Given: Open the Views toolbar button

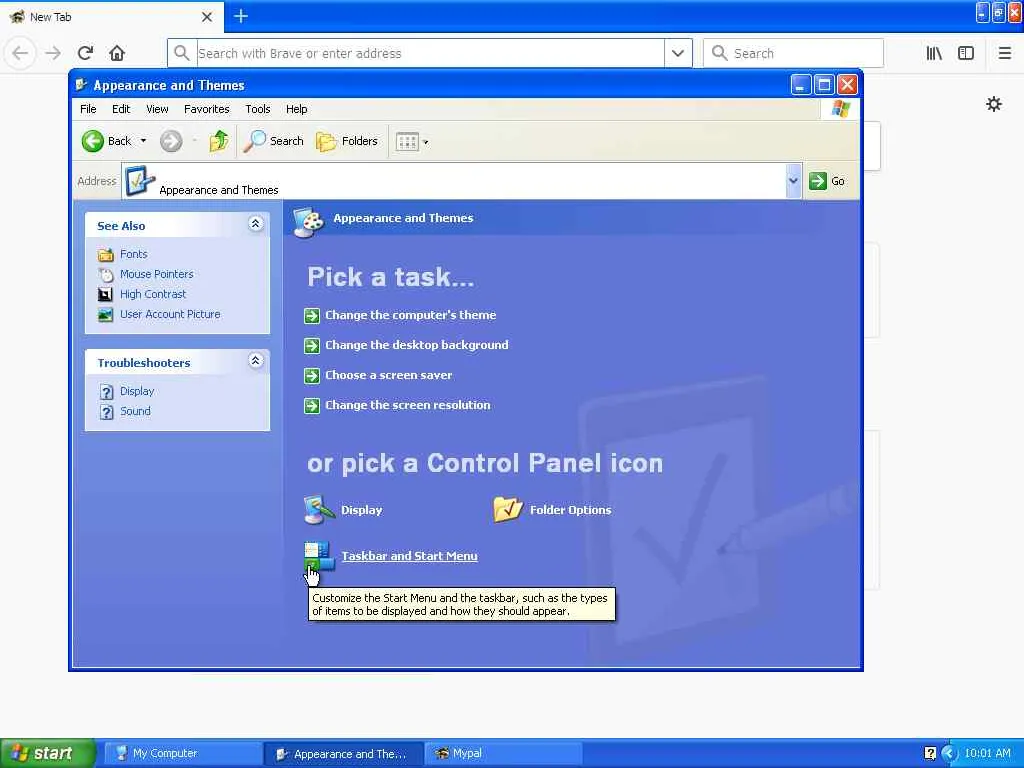Looking at the screenshot, I should [x=408, y=142].
